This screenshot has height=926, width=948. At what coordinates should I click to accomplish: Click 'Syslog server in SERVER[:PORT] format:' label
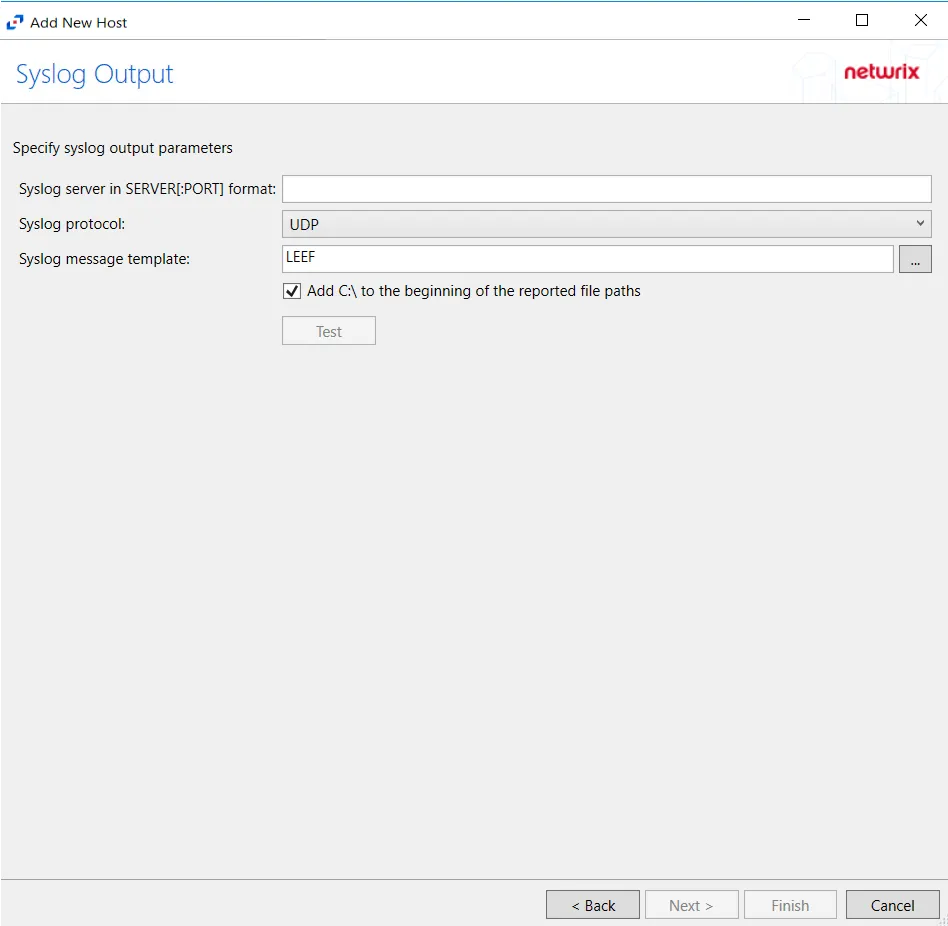pos(148,189)
